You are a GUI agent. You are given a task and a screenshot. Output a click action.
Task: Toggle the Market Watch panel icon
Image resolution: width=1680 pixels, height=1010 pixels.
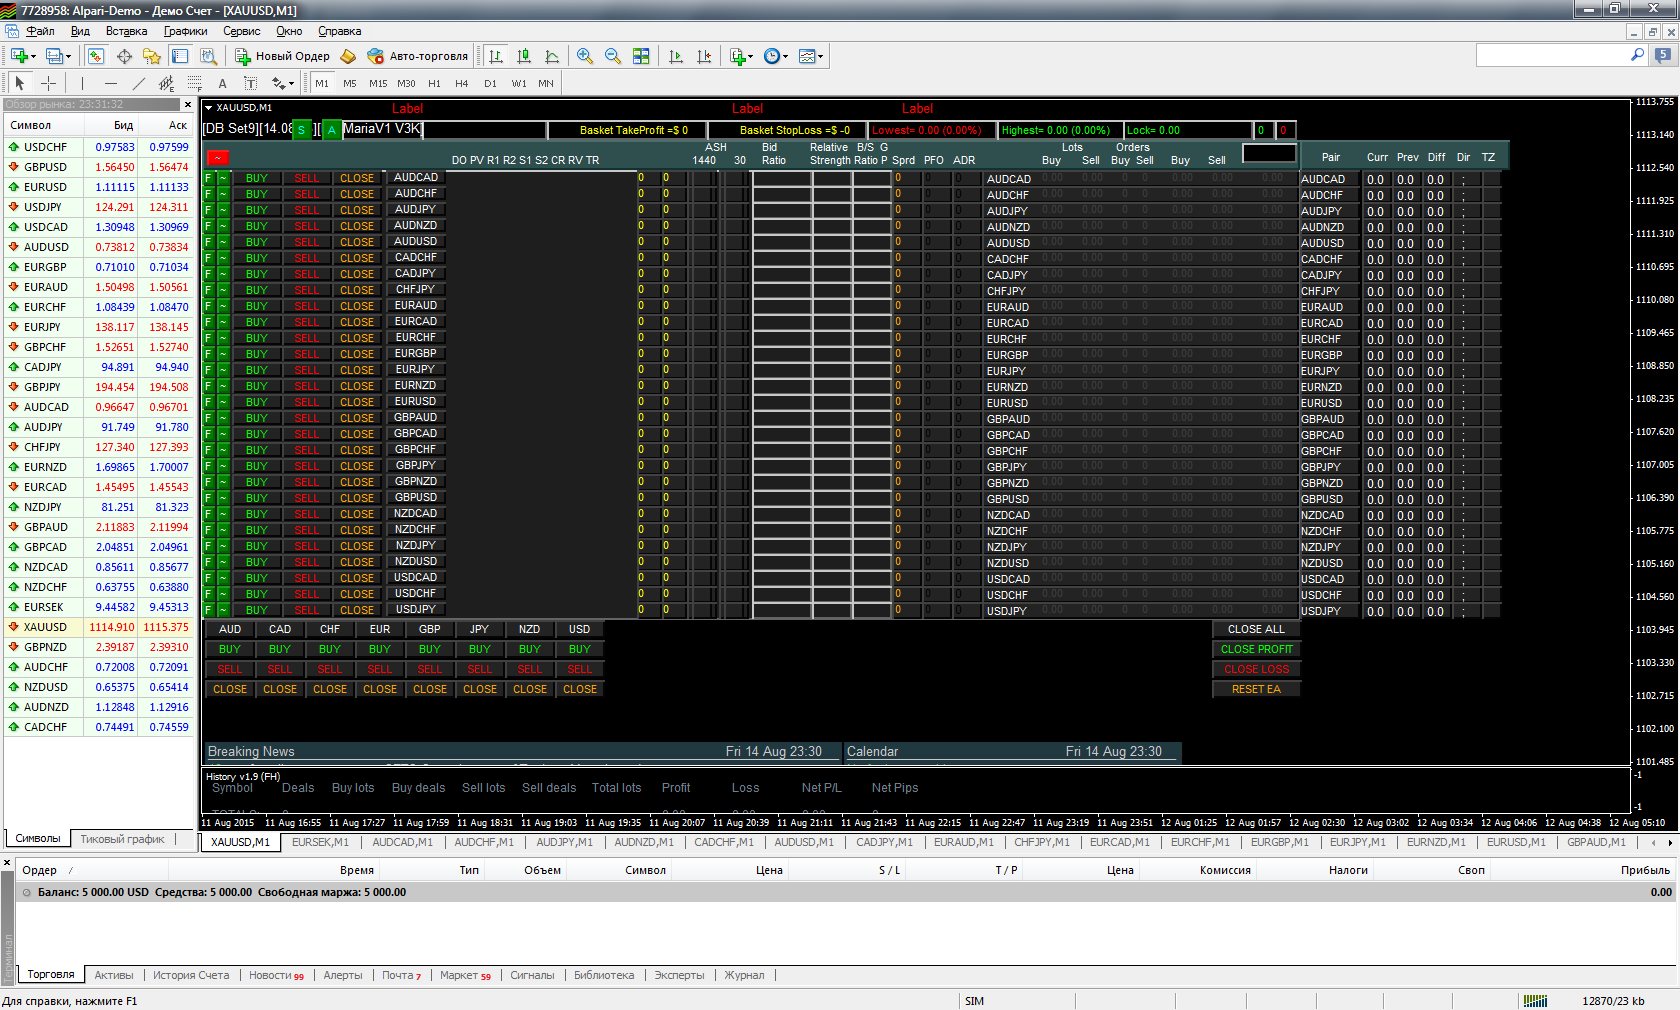pyautogui.click(x=96, y=56)
